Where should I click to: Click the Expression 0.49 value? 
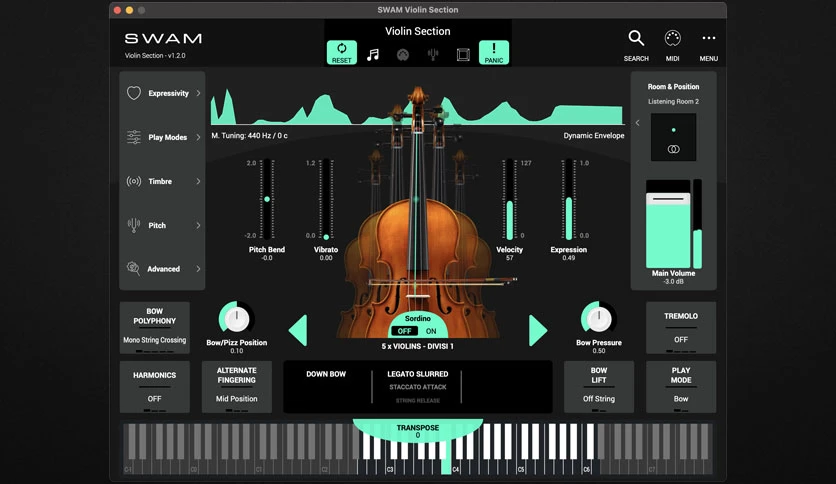(x=568, y=258)
